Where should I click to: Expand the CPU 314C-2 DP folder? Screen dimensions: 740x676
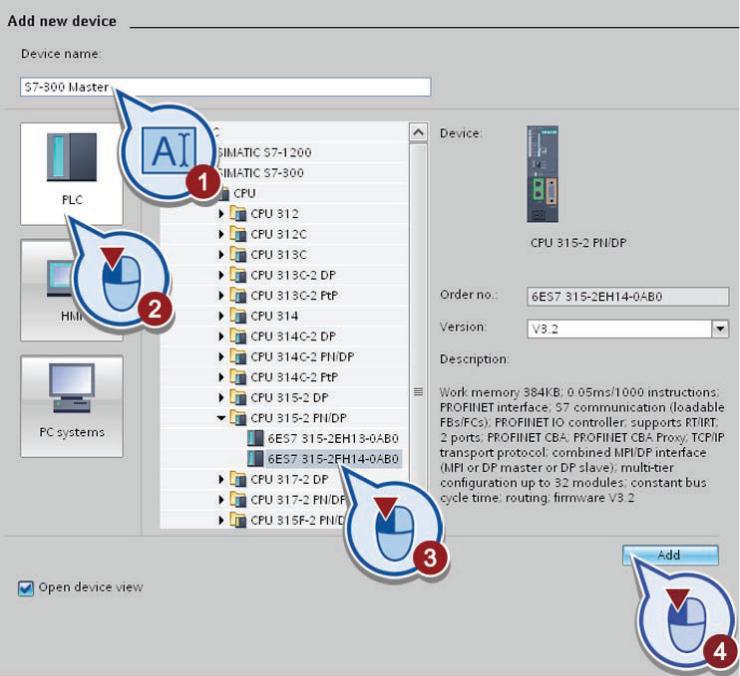(x=221, y=337)
